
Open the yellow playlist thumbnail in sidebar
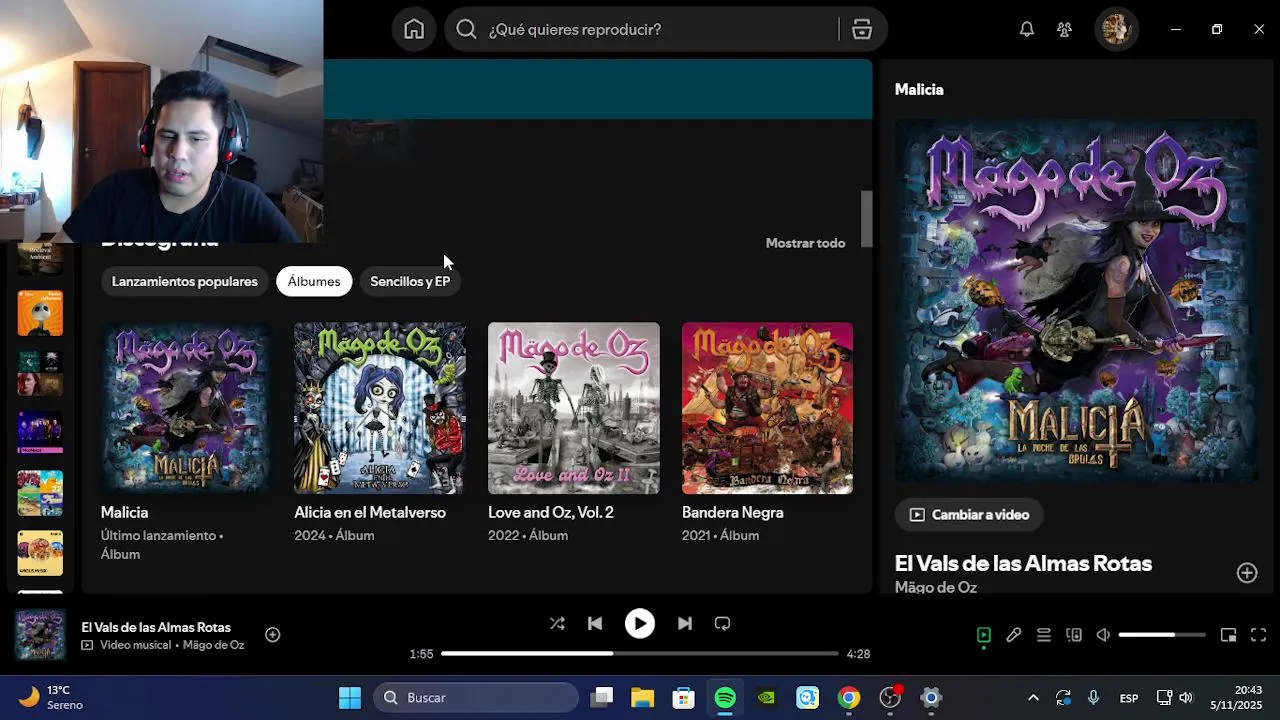(40, 553)
